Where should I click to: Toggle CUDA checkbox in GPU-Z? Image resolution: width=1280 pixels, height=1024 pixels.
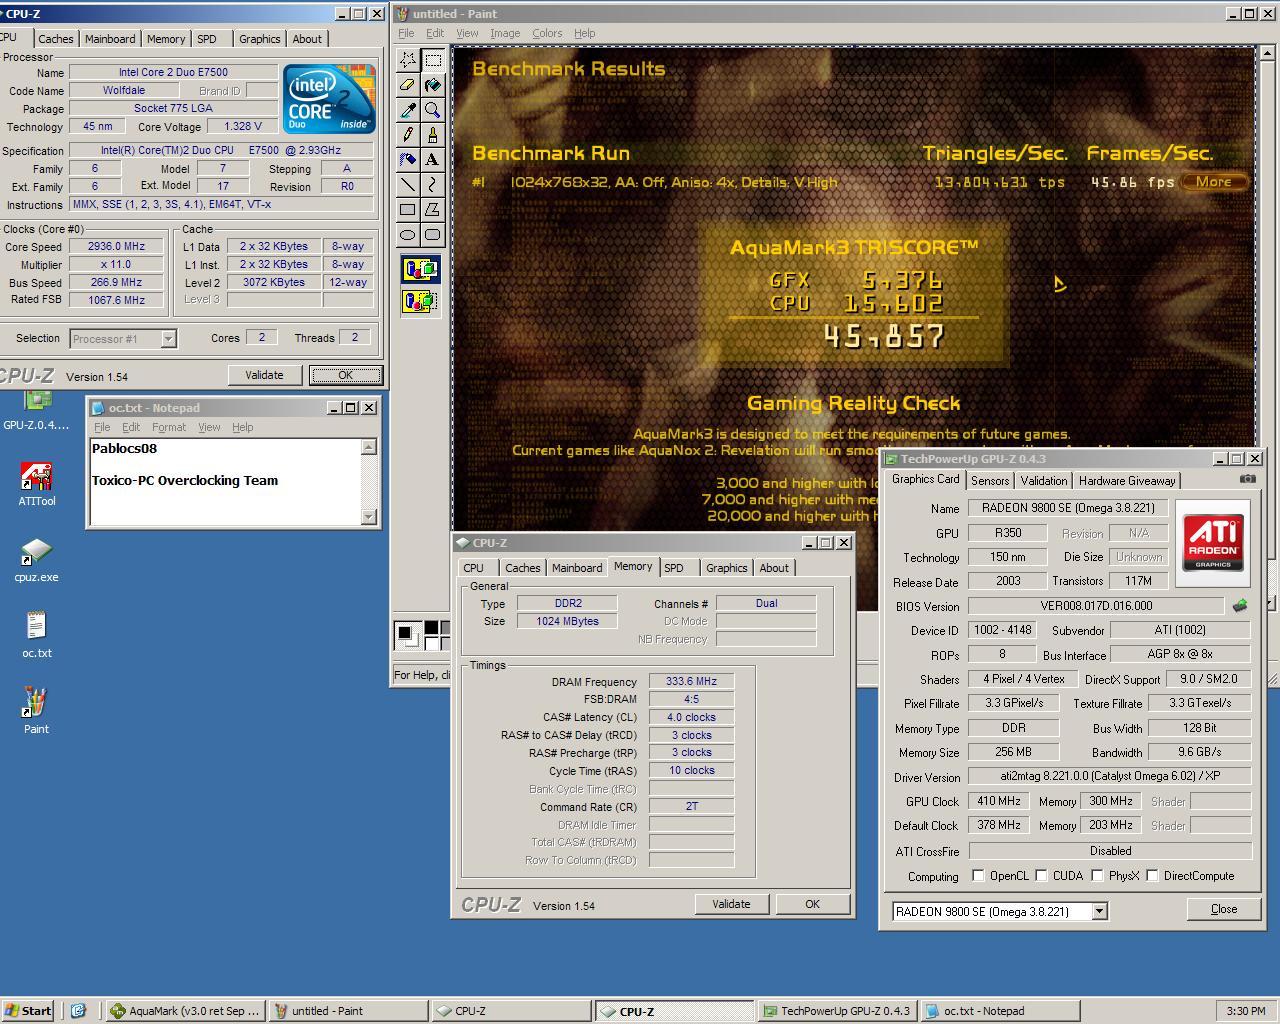pyautogui.click(x=1041, y=876)
